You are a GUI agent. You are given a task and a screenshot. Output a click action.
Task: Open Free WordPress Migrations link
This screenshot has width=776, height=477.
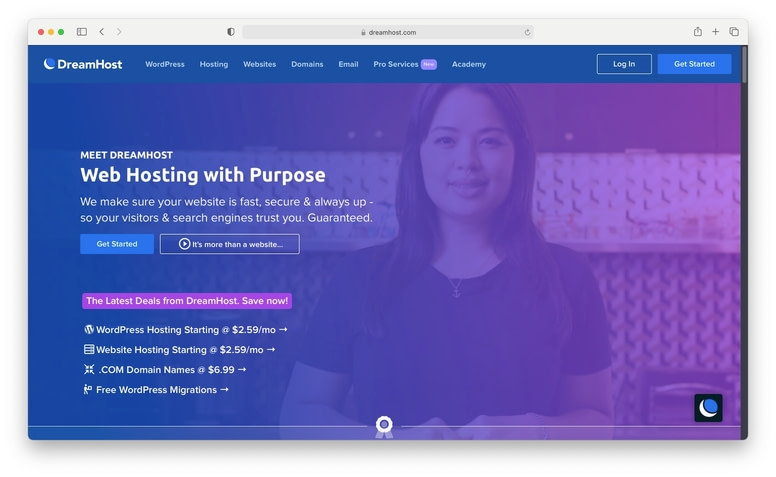tap(162, 390)
